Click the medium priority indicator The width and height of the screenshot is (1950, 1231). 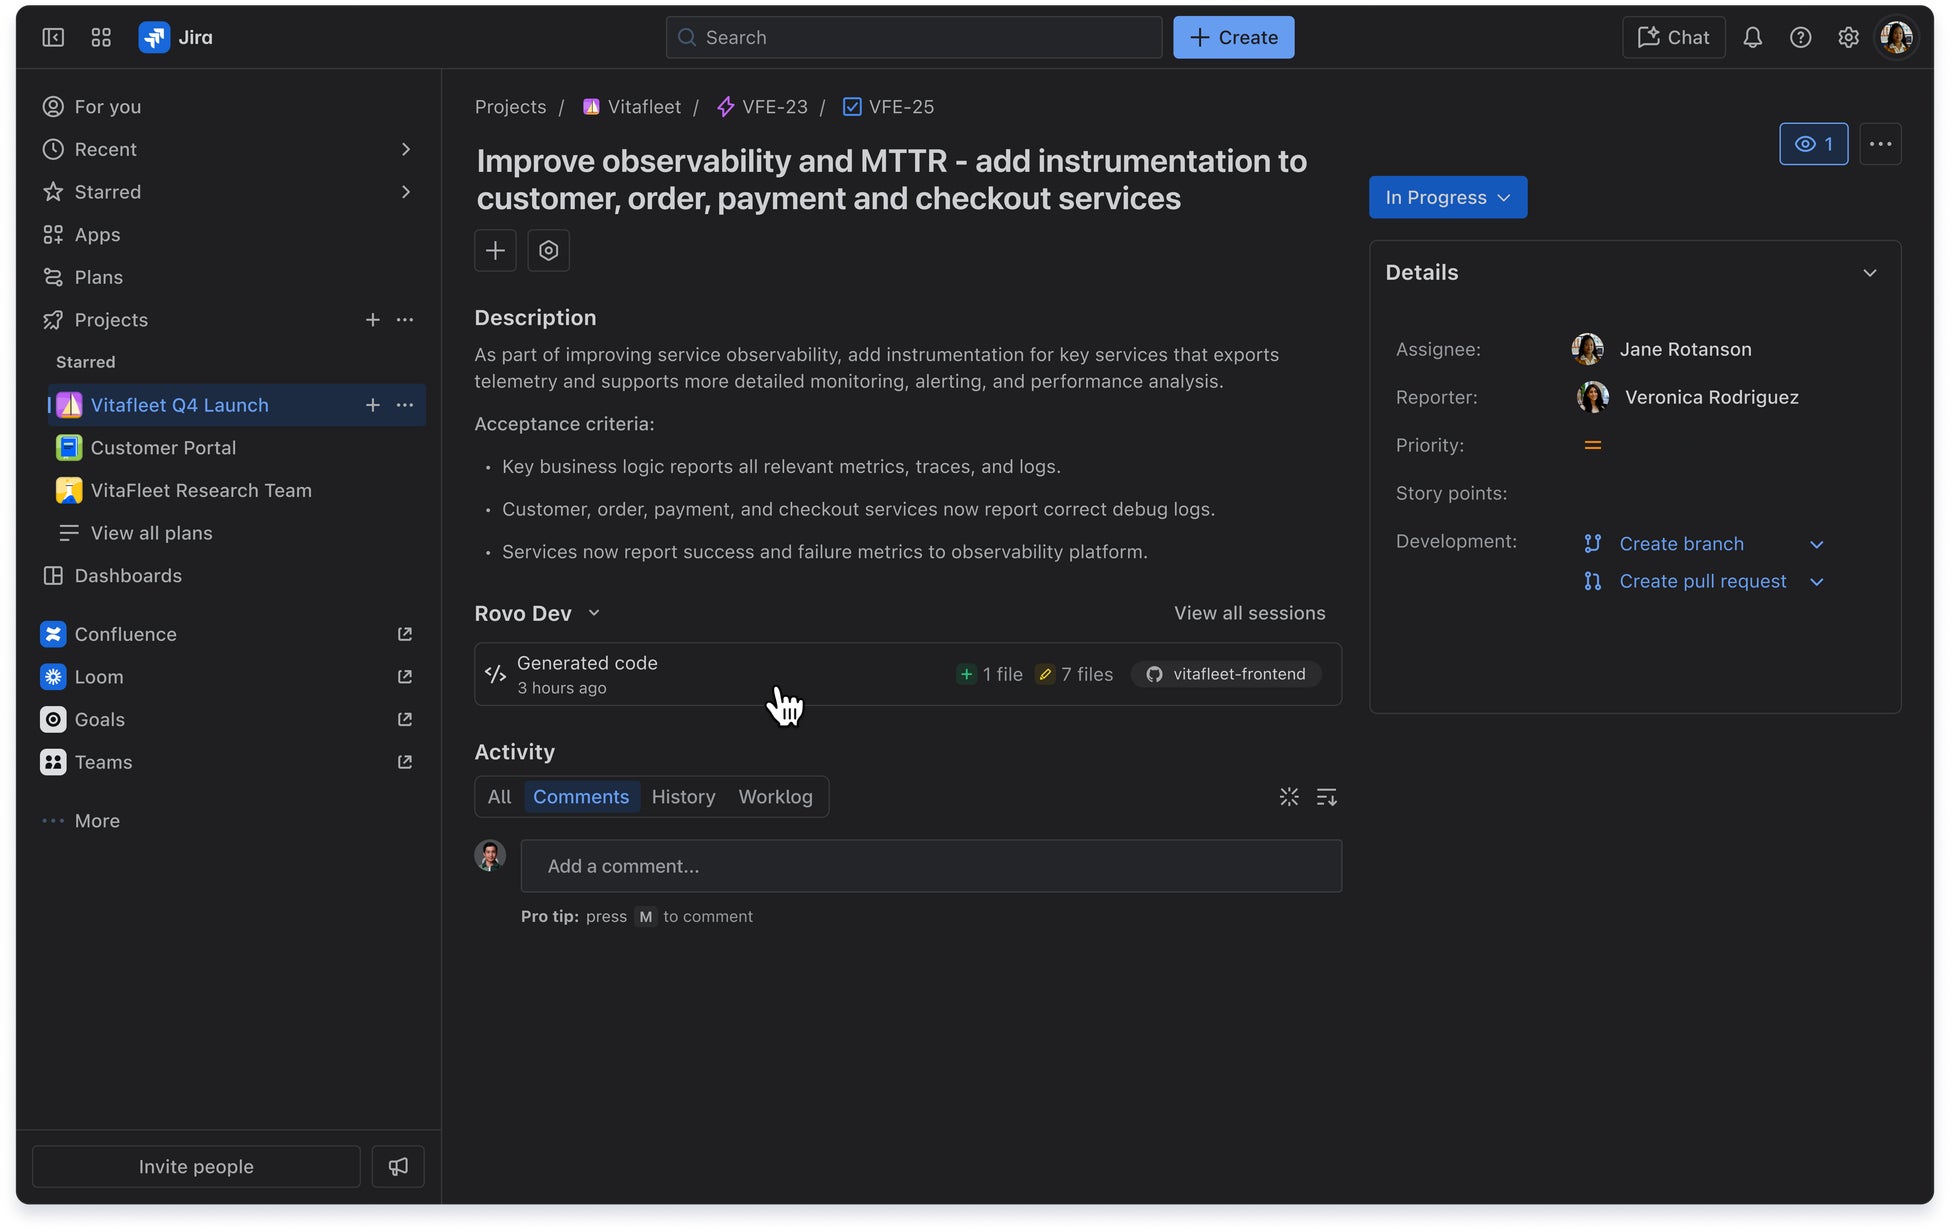(x=1593, y=445)
